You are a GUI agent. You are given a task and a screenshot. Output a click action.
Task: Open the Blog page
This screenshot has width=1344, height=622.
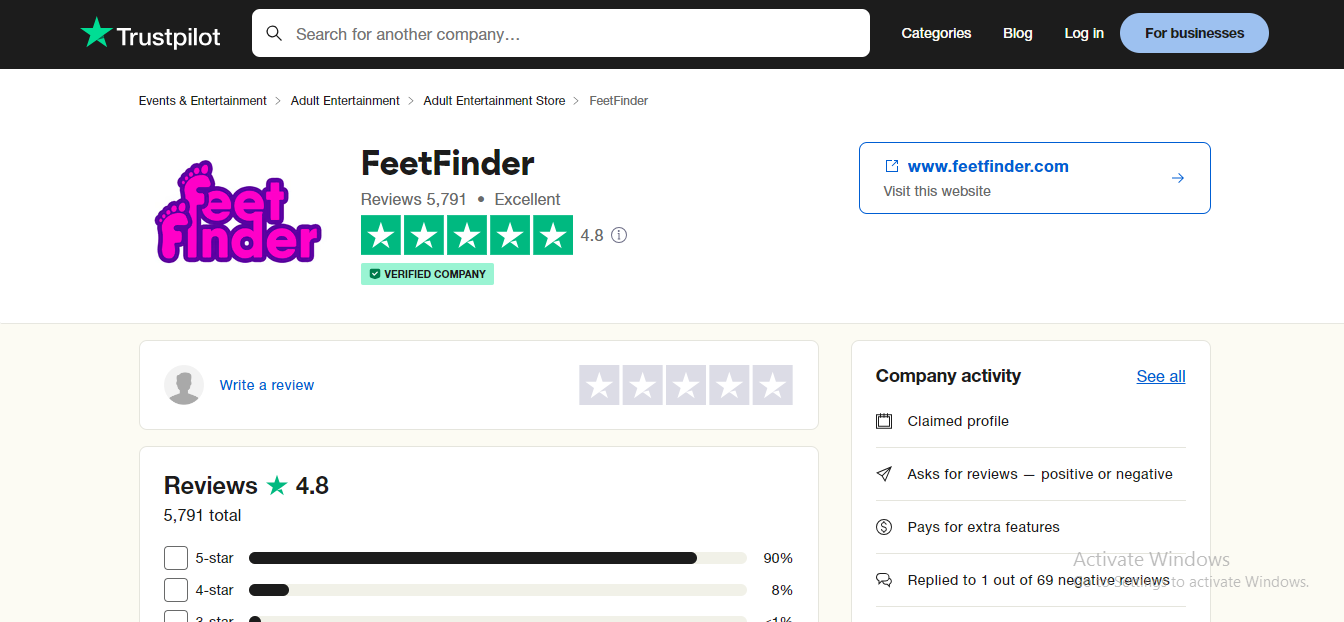1017,33
